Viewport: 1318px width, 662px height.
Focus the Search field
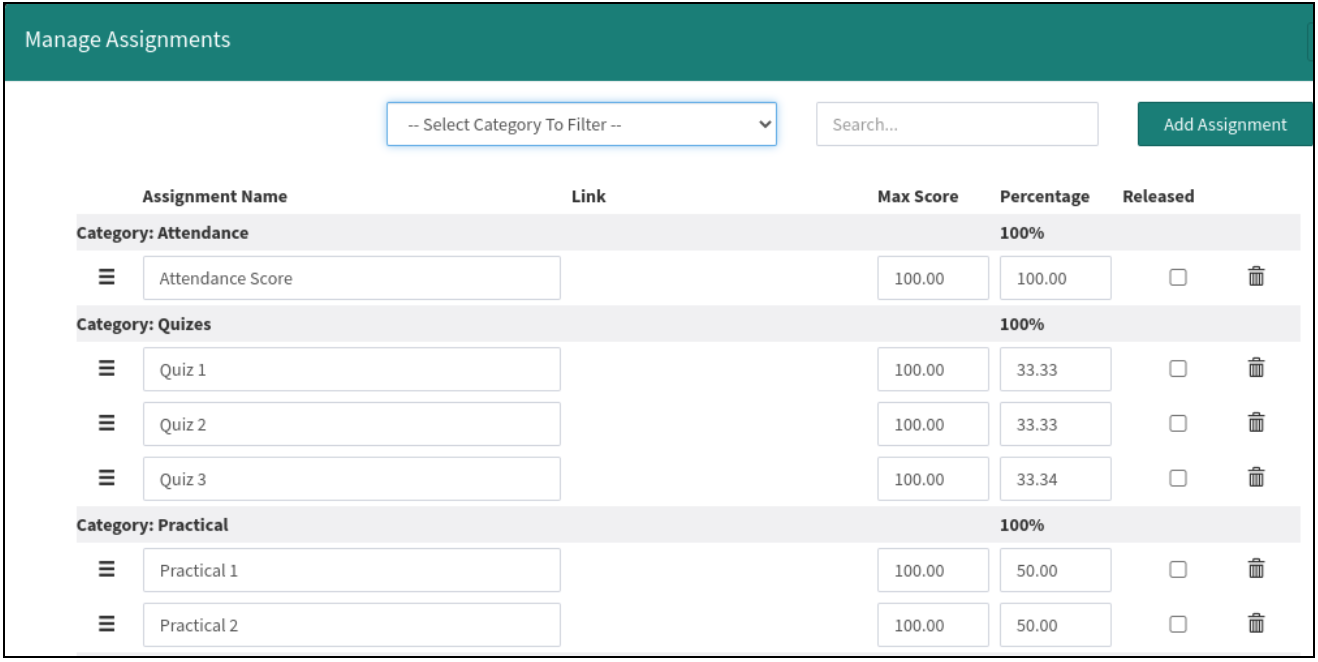[x=957, y=124]
